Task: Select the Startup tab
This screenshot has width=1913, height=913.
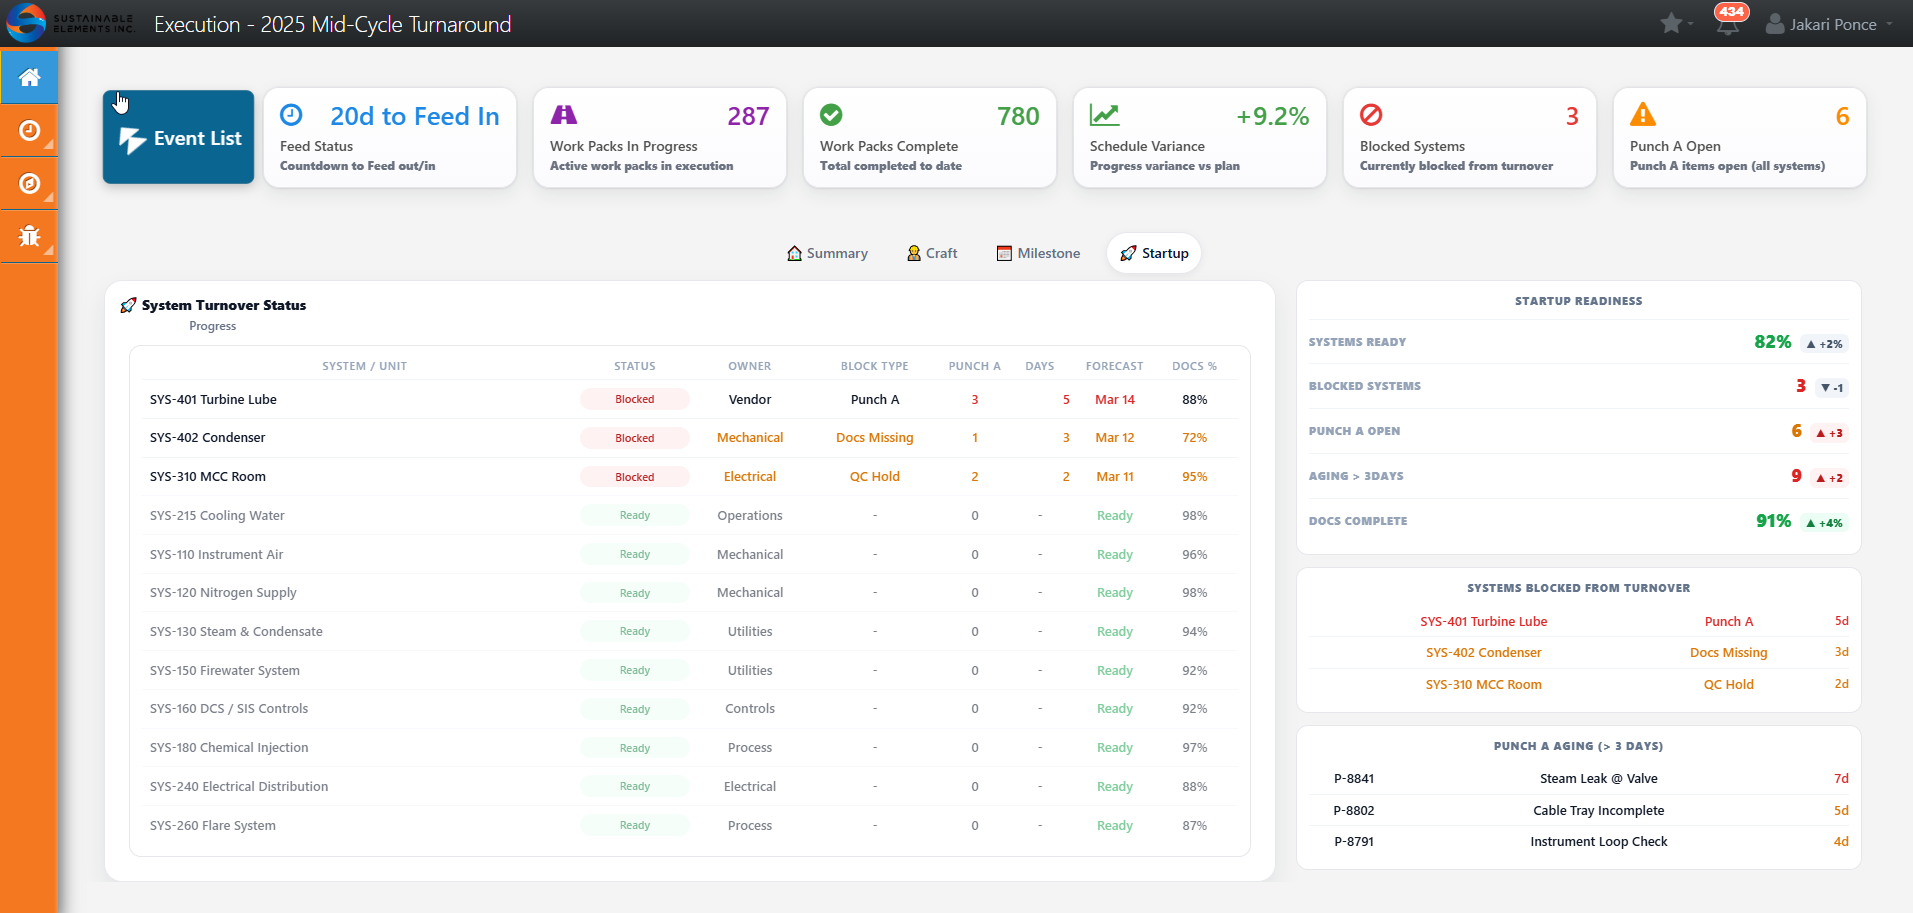Action: 1154,253
